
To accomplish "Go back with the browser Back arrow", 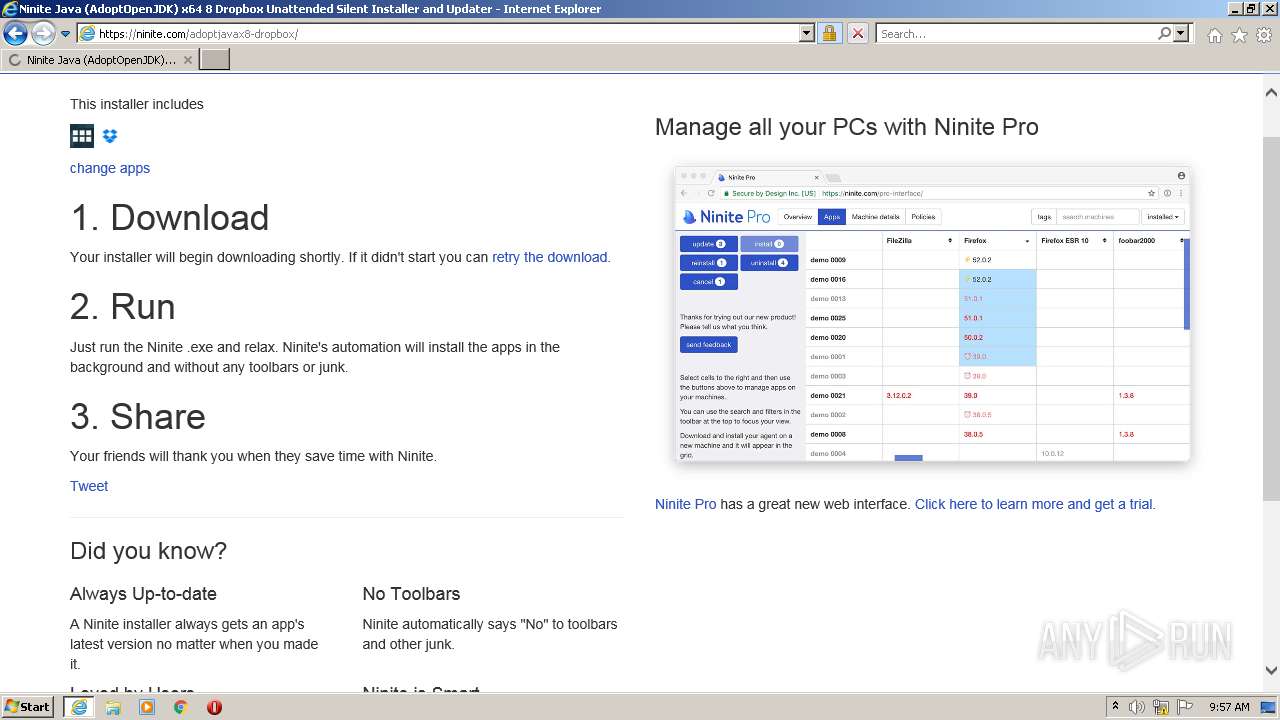I will 15,33.
